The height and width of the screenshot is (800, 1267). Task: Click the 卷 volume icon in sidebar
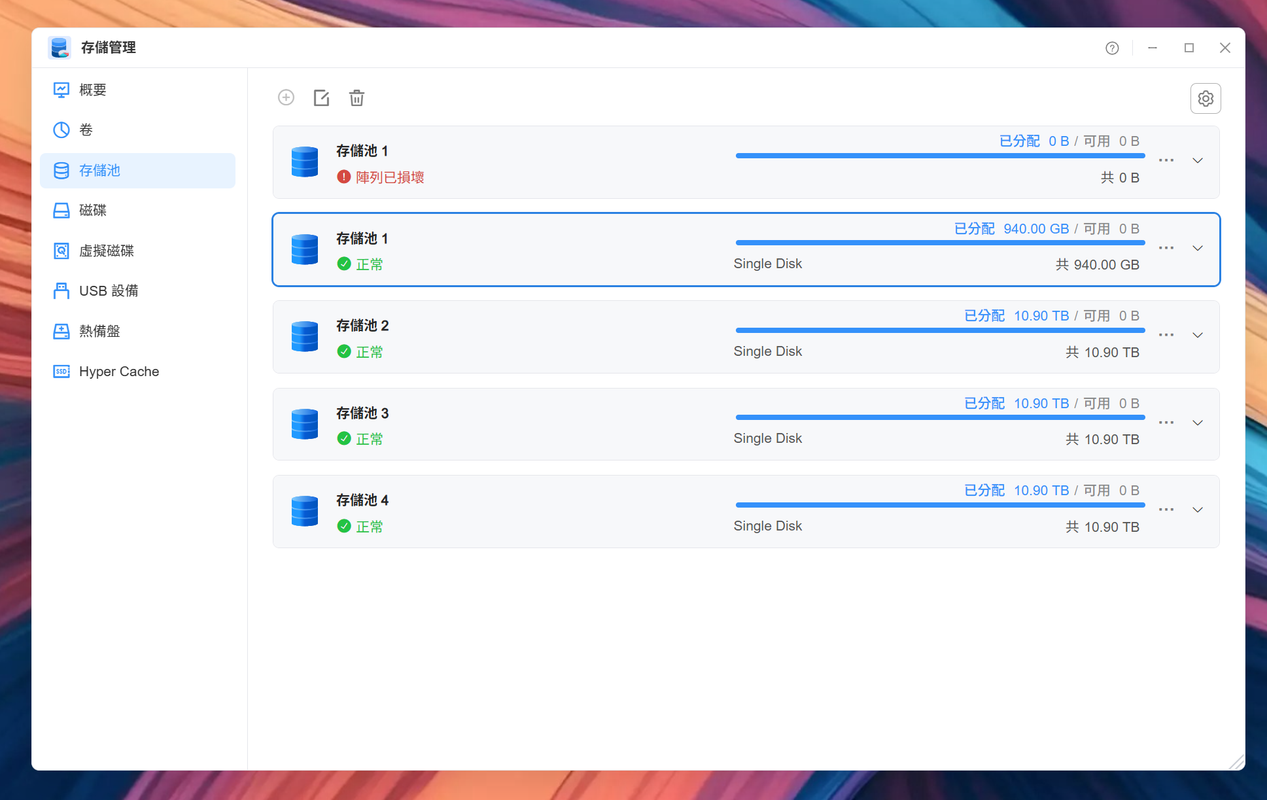(x=61, y=130)
